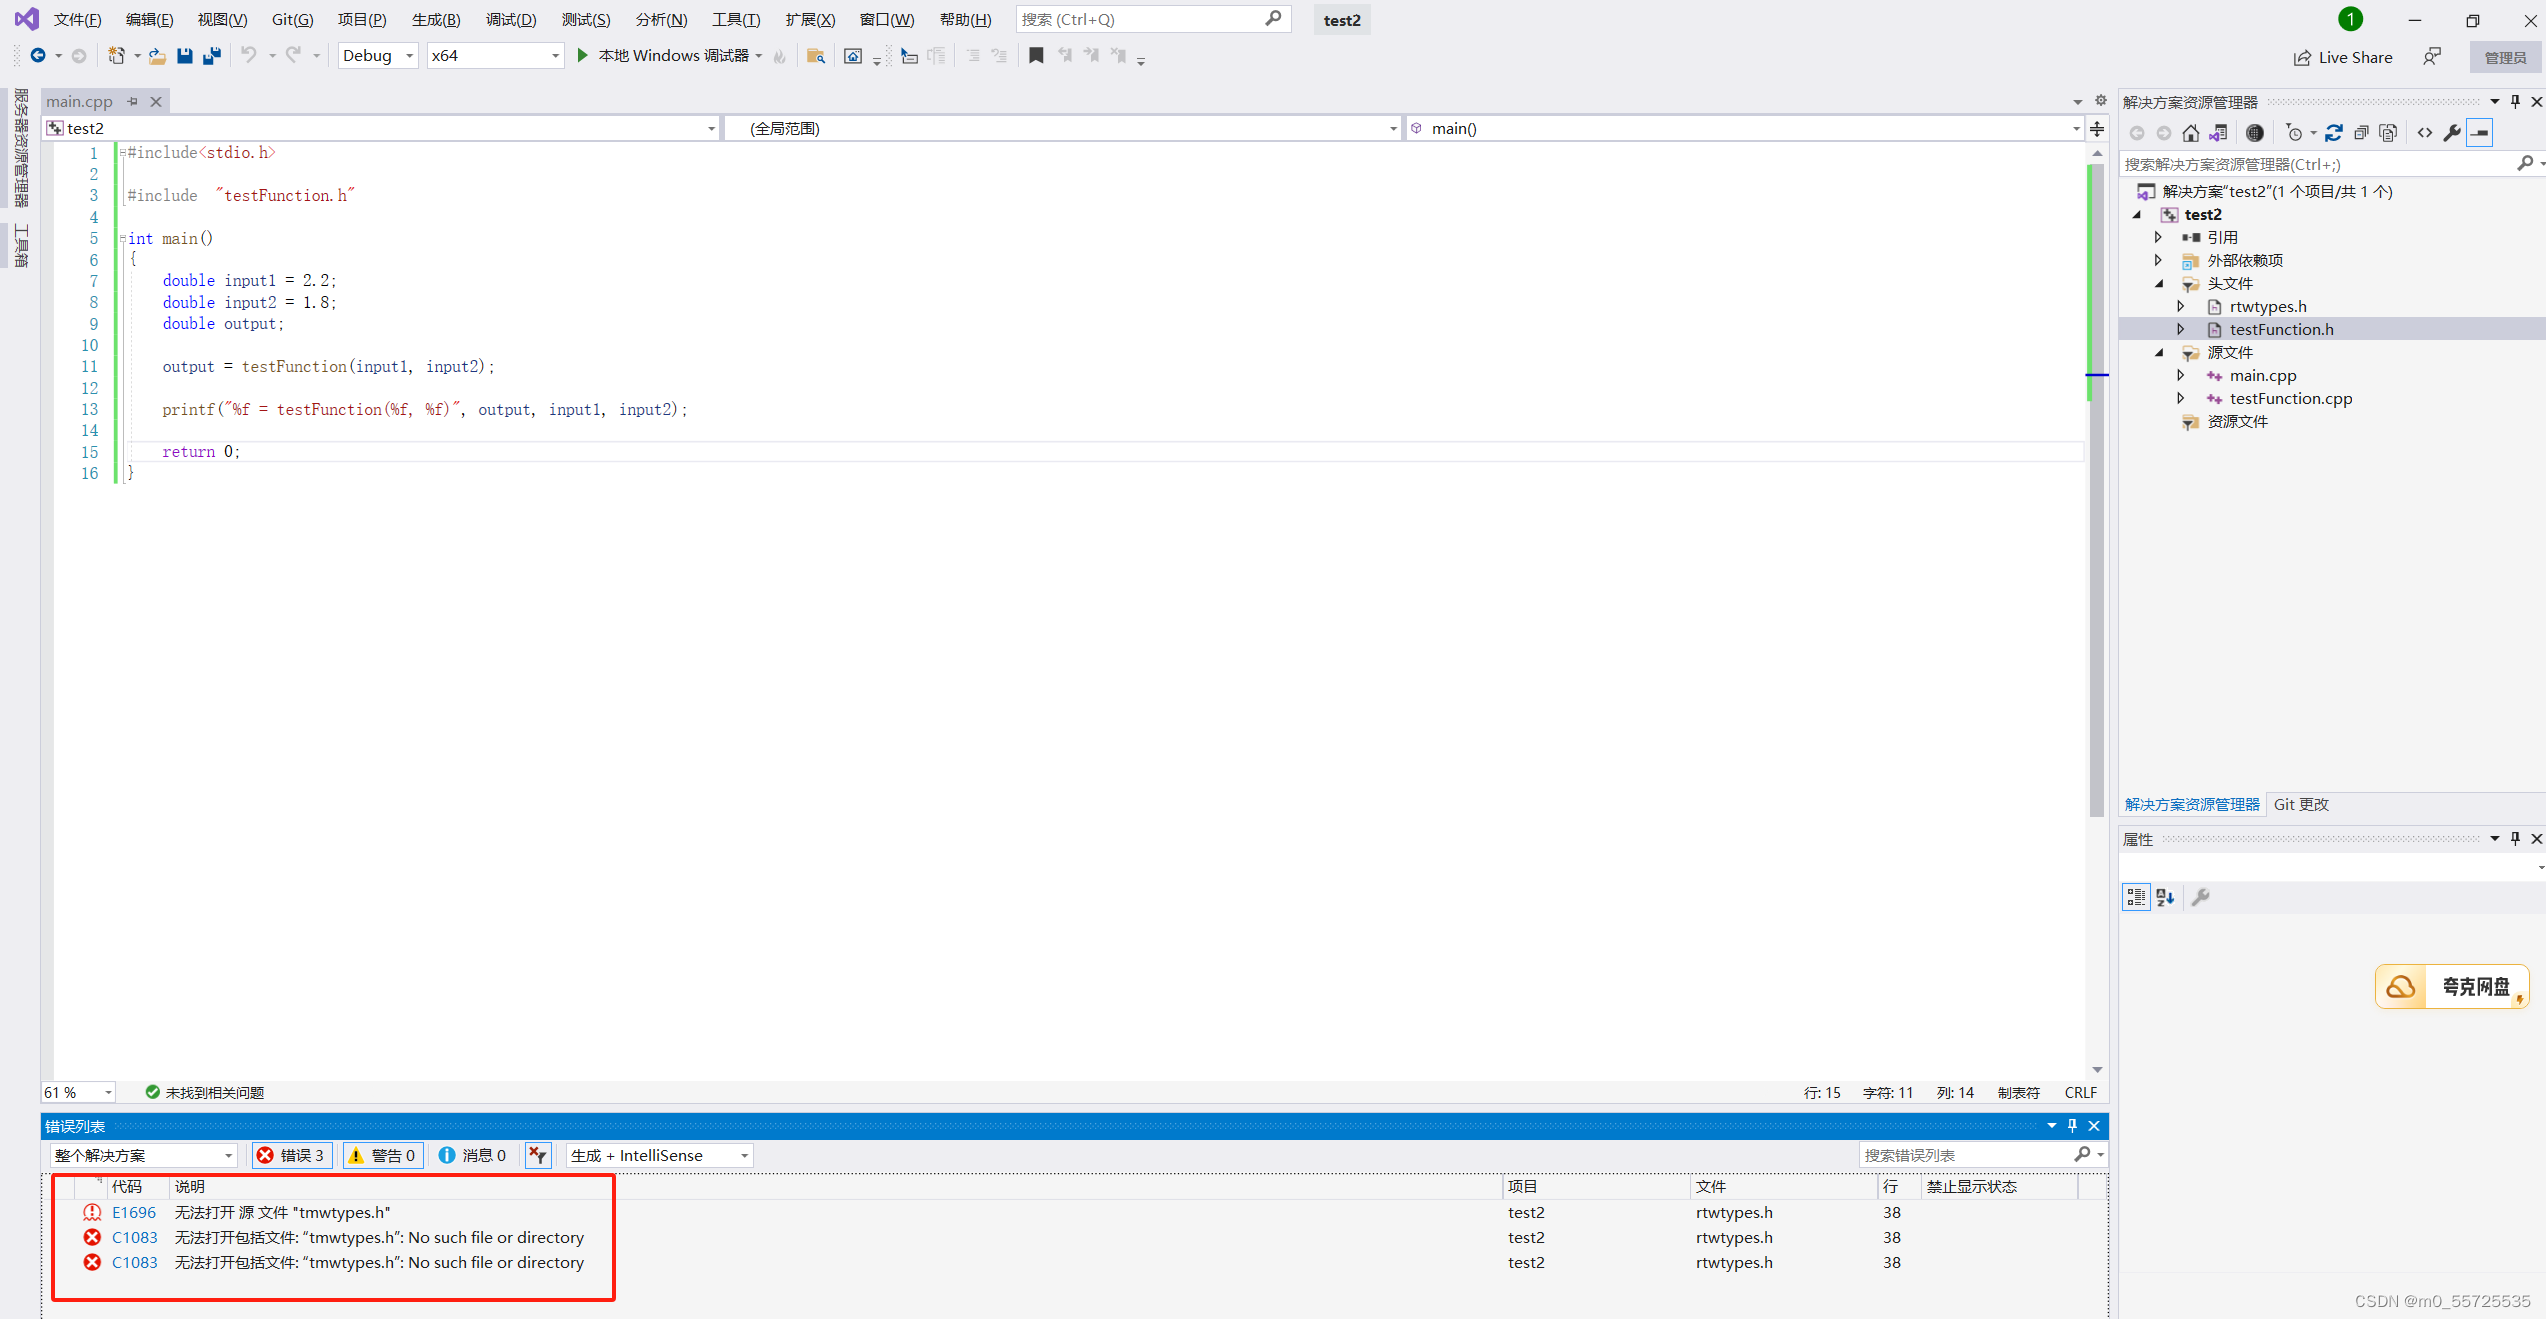Click the Collapse All icon in Solution Explorer

pos(2361,133)
